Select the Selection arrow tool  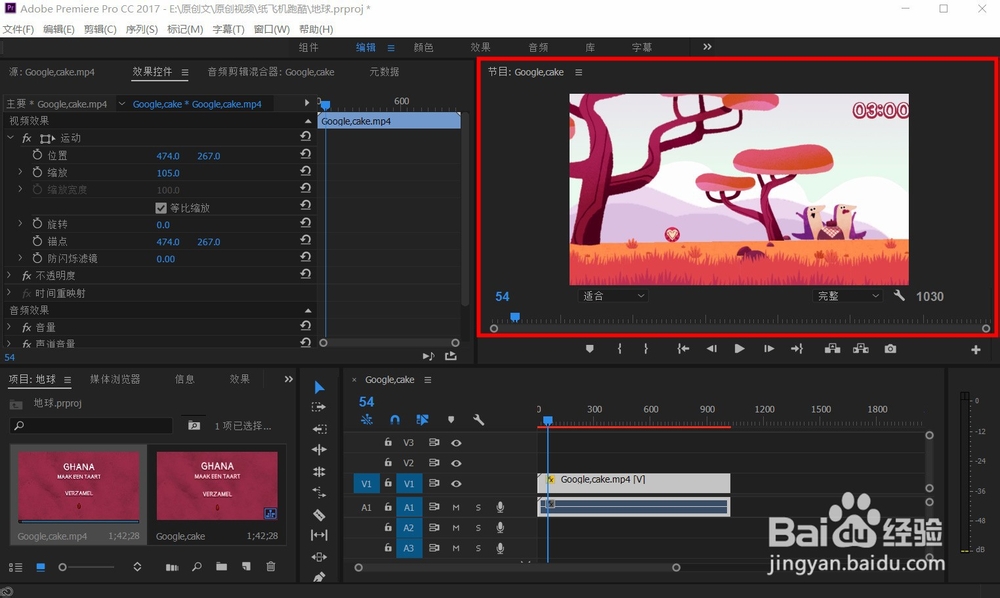click(x=319, y=387)
